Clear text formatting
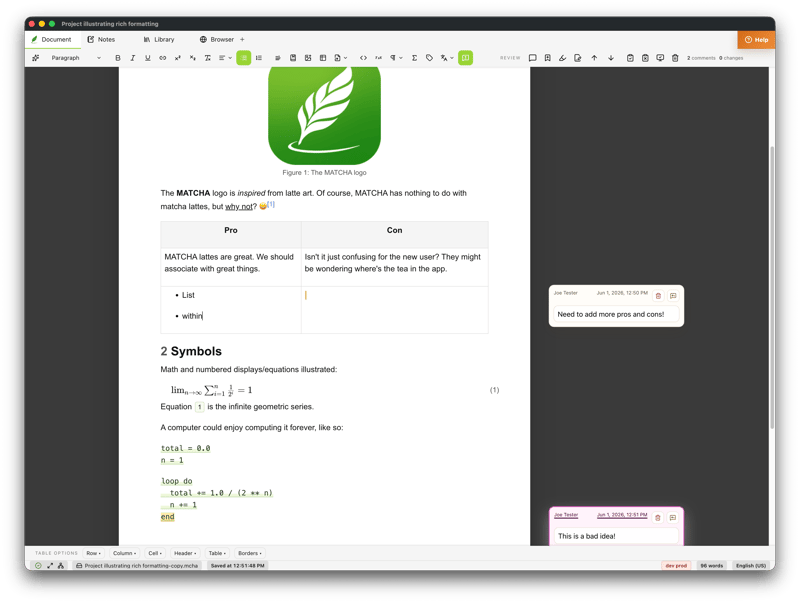Viewport: 800px width, 603px height. 208,58
